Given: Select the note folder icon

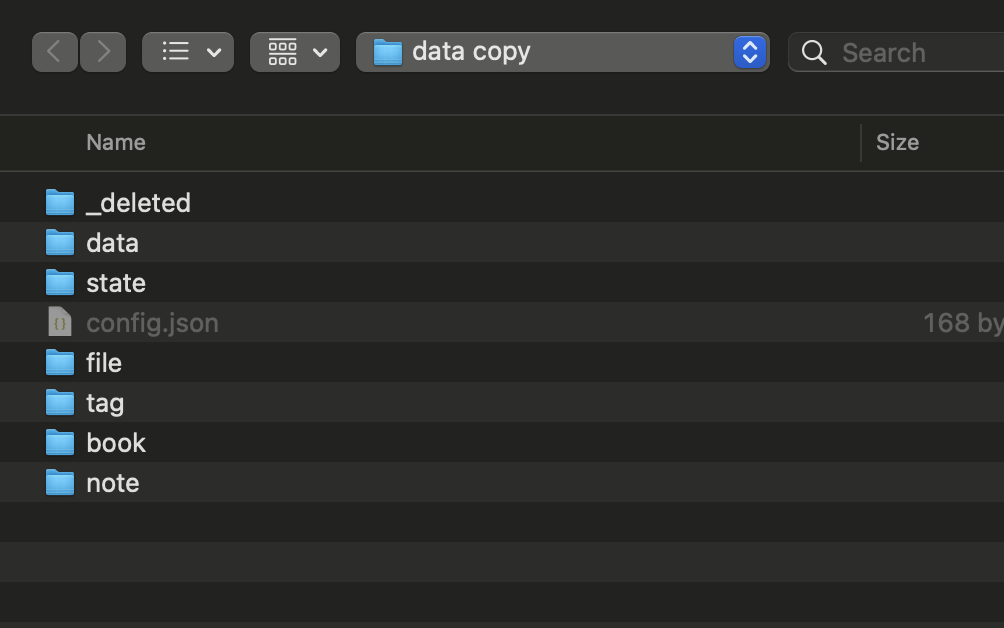Looking at the screenshot, I should pos(60,483).
